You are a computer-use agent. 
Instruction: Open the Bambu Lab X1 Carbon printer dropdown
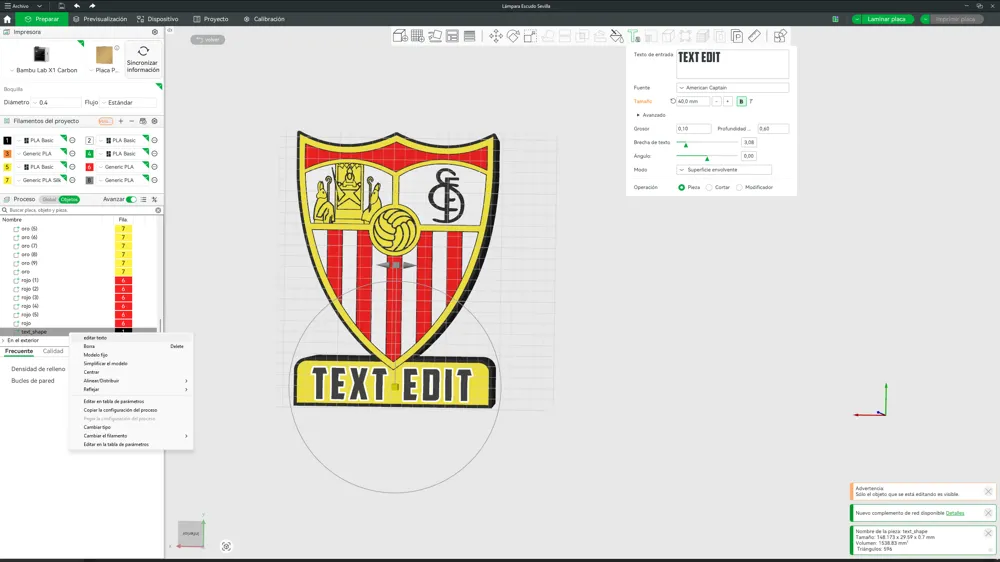[43, 70]
